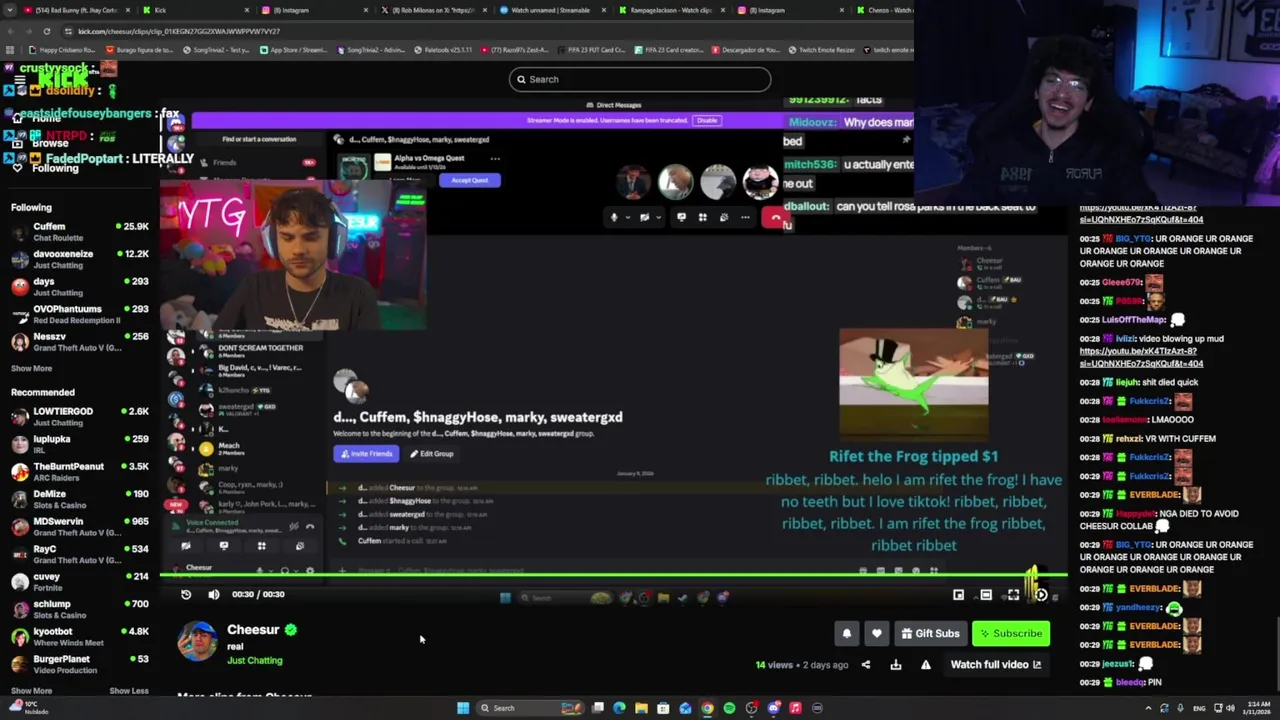The width and height of the screenshot is (1280, 720).
Task: Open LOWTIERGOD channel under Recommended
Action: (80, 416)
